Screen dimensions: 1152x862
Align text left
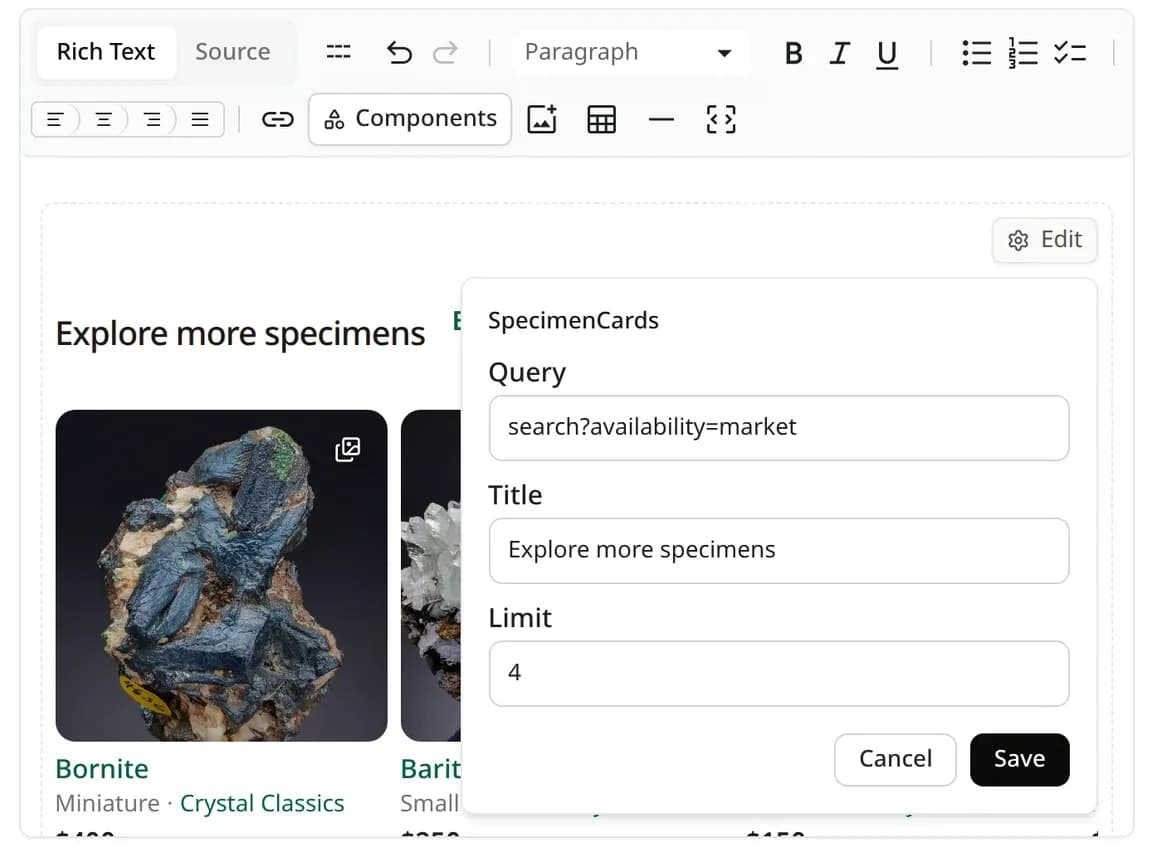(55, 119)
